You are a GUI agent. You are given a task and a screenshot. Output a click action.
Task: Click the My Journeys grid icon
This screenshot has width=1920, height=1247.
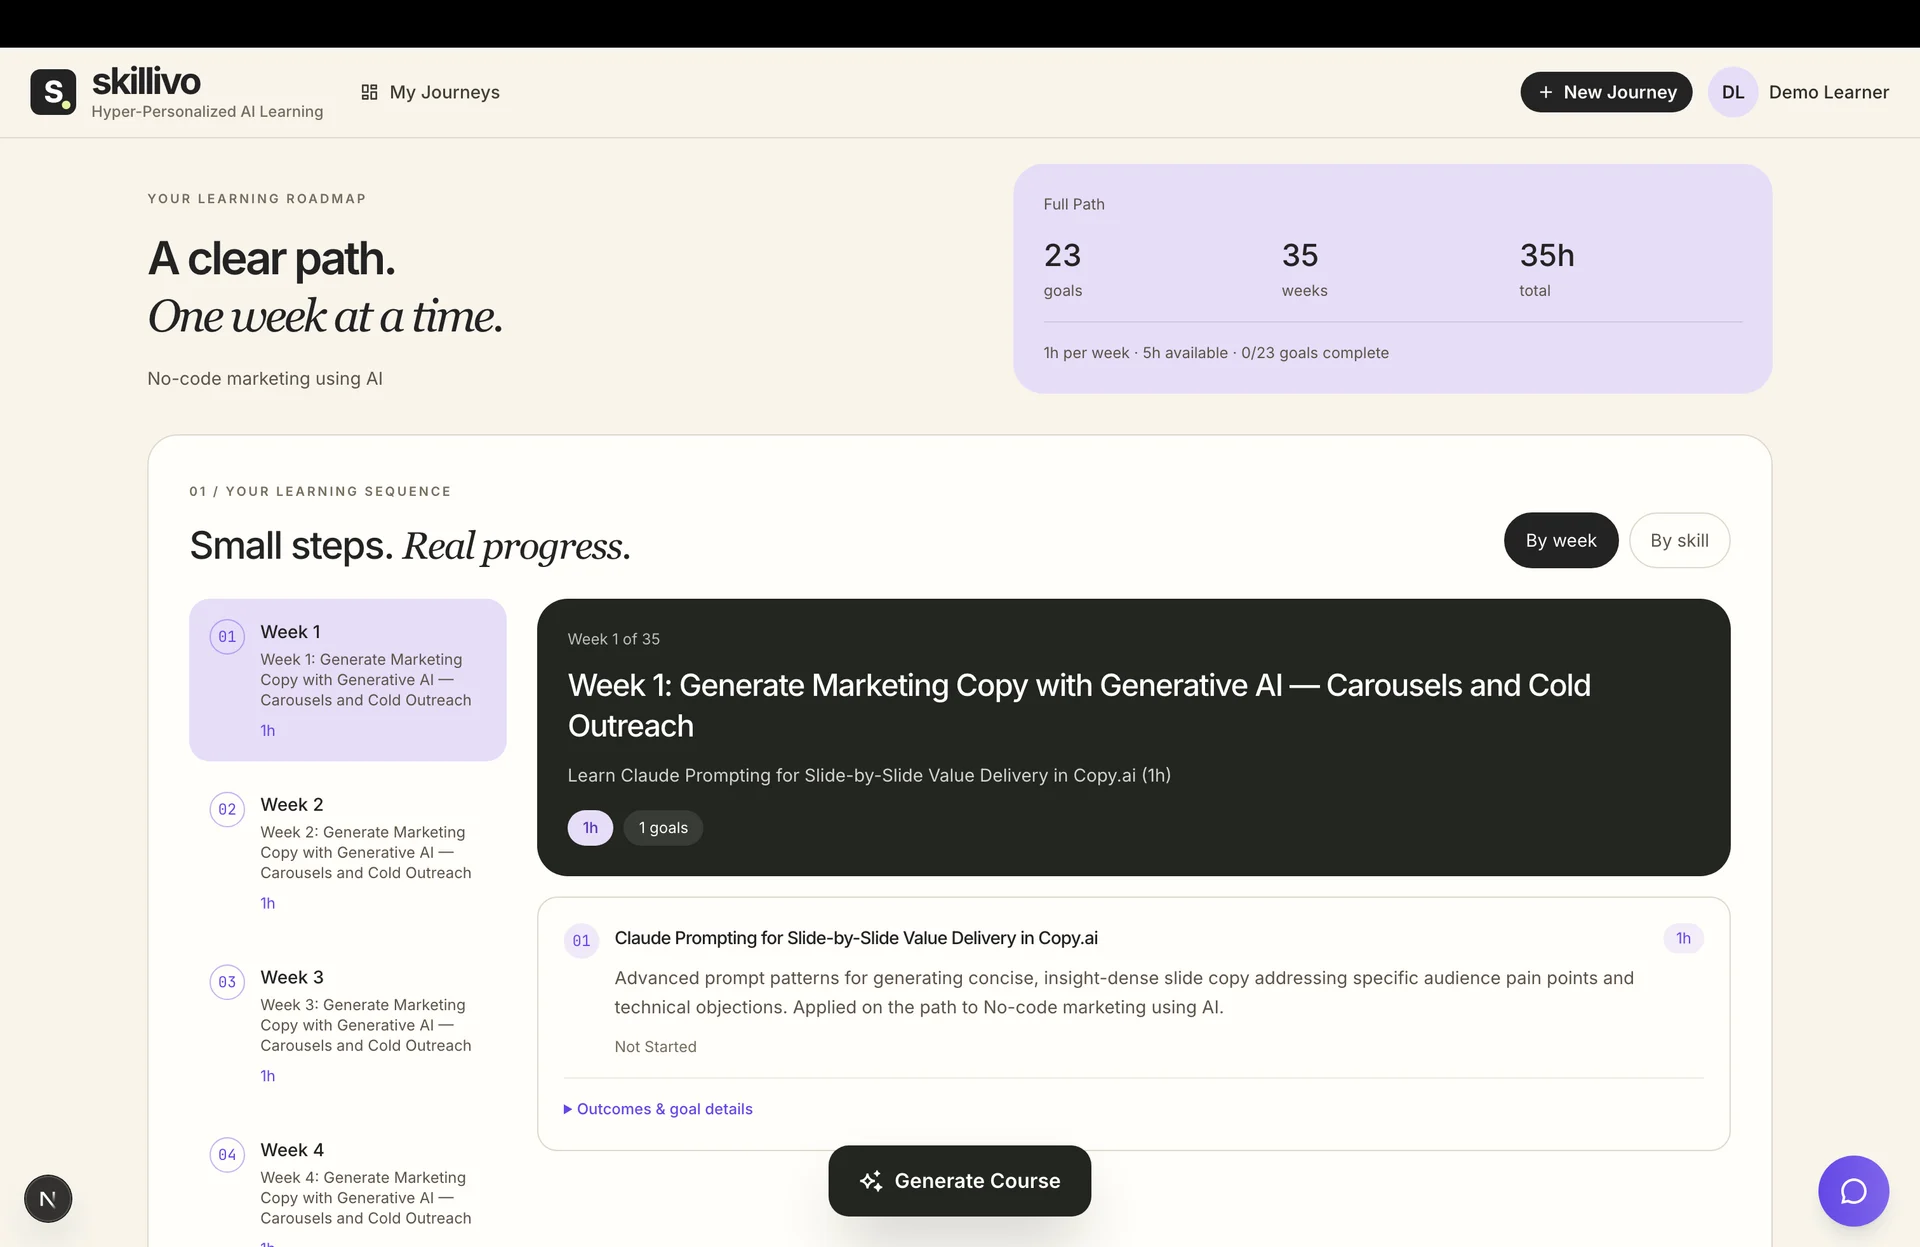[x=369, y=92]
